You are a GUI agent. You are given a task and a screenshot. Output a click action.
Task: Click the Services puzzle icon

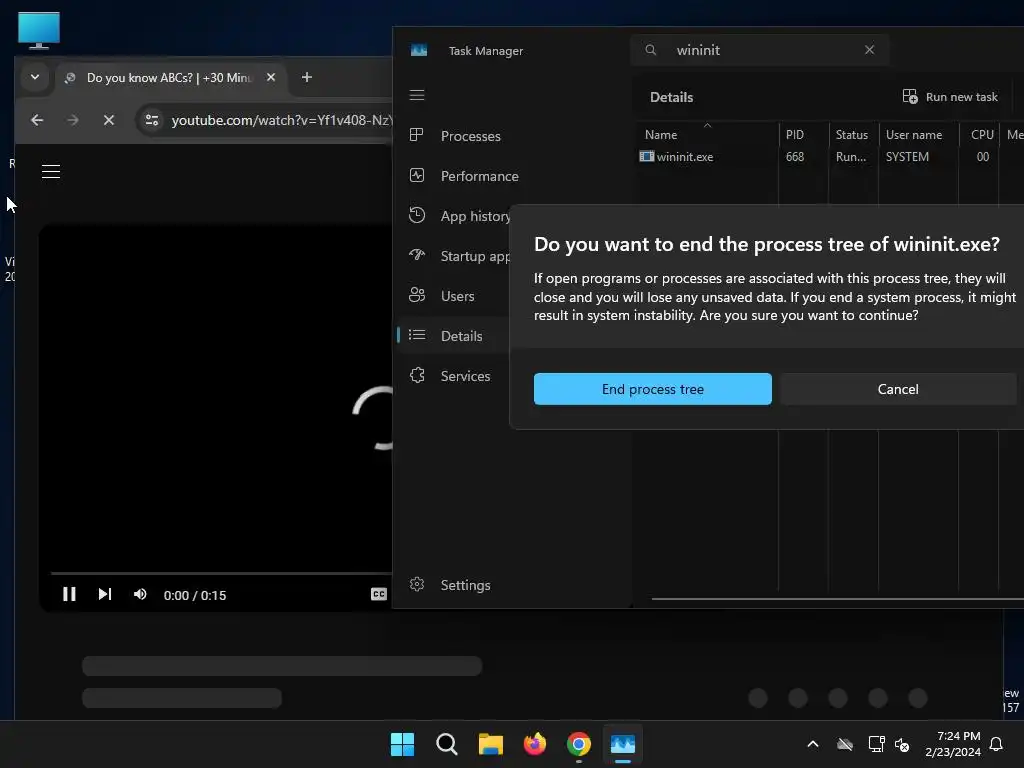(417, 375)
